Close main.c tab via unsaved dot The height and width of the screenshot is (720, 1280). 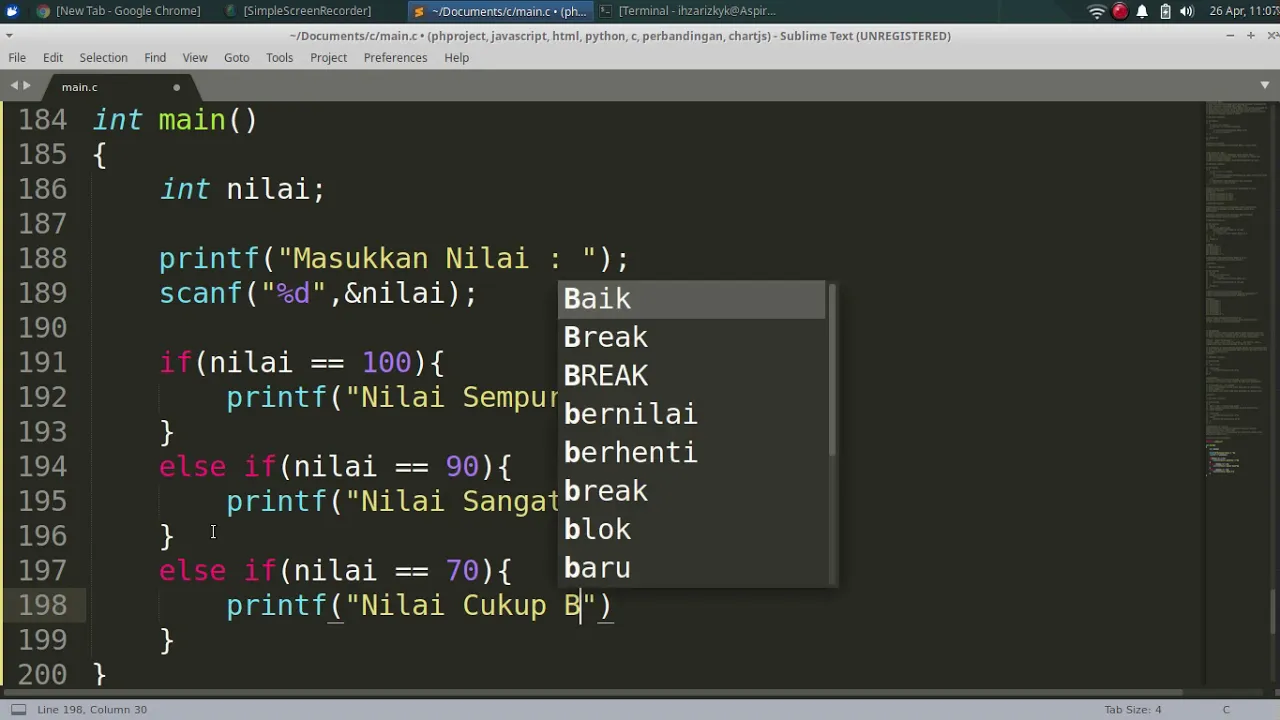tap(176, 87)
